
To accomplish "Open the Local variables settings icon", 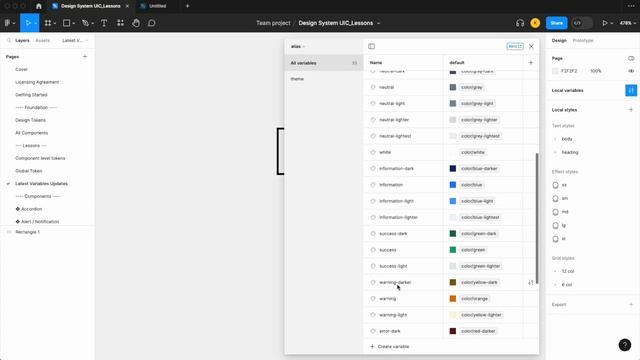I will [x=631, y=90].
